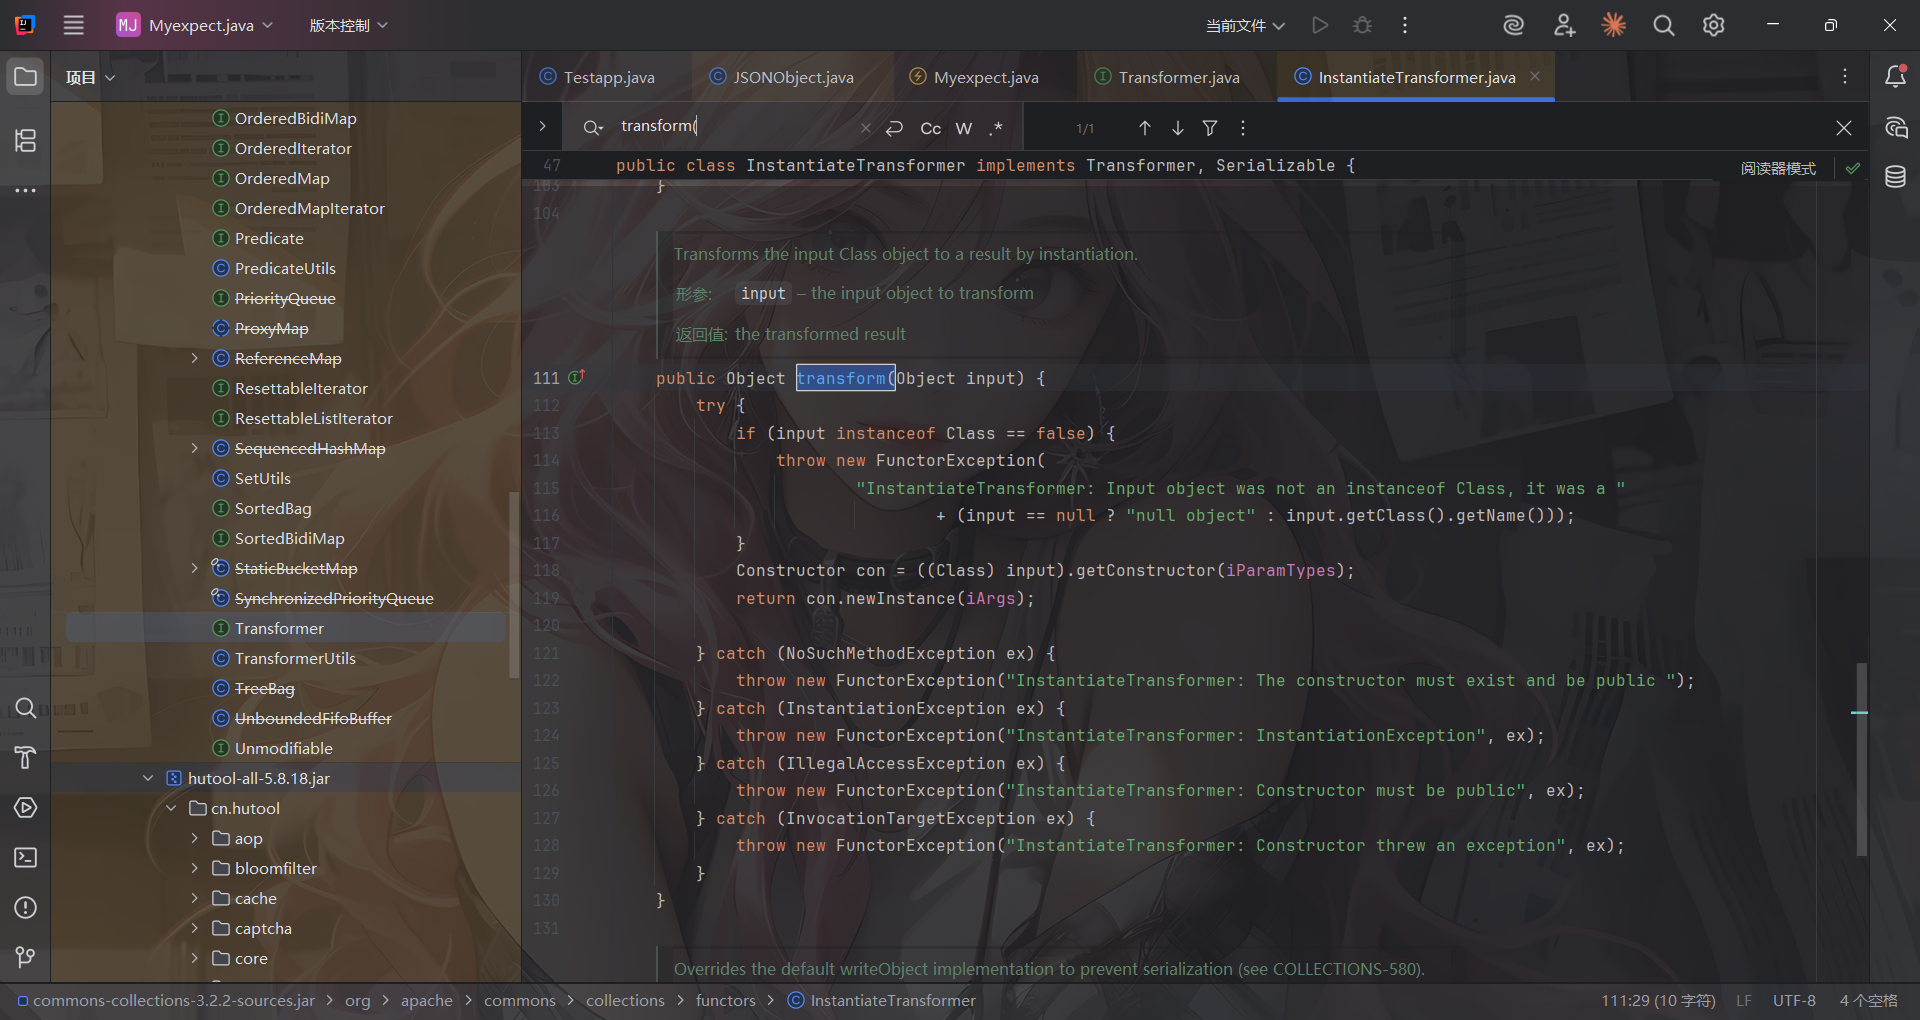Open the Database tool window
Viewport: 1920px width, 1020px height.
(x=1895, y=178)
